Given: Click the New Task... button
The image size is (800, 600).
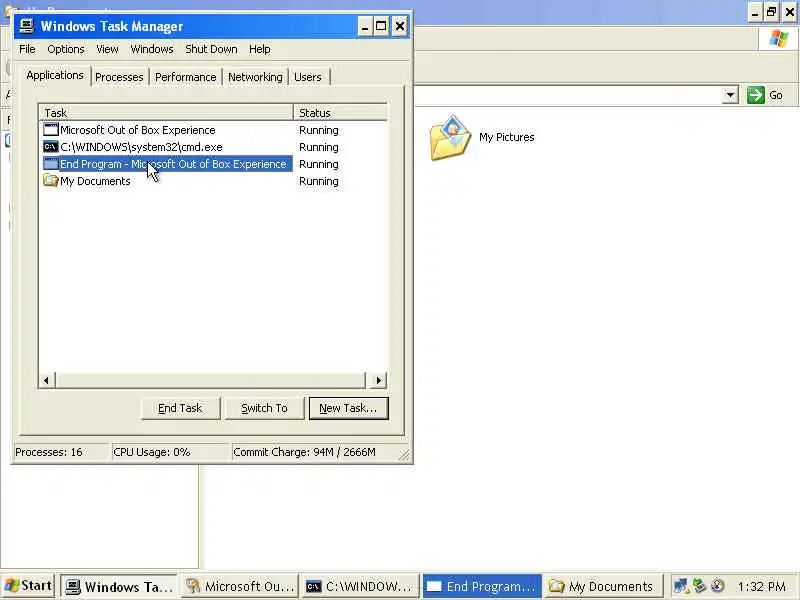Looking at the screenshot, I should [348, 408].
